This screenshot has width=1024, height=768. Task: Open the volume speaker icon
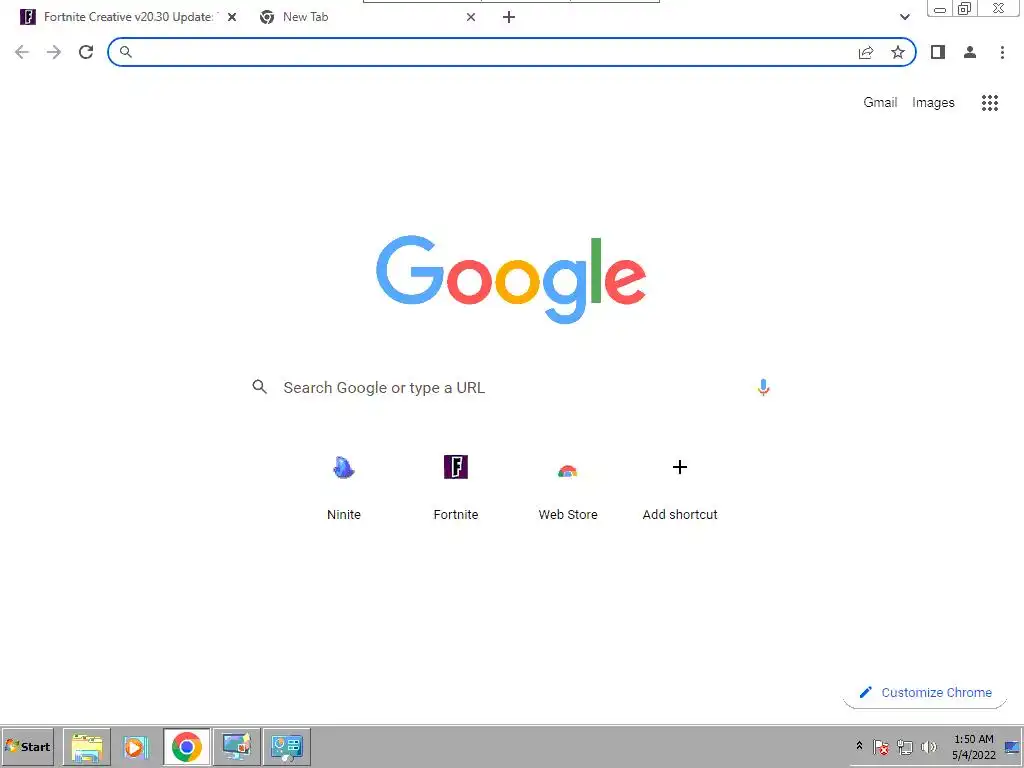tap(928, 746)
